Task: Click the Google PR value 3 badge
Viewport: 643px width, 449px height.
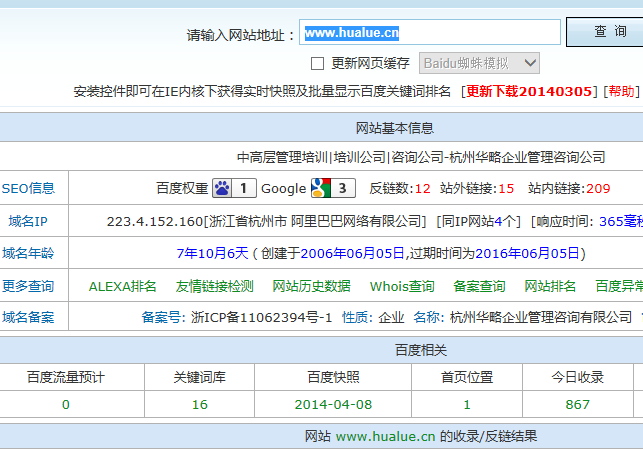Action: coord(343,188)
